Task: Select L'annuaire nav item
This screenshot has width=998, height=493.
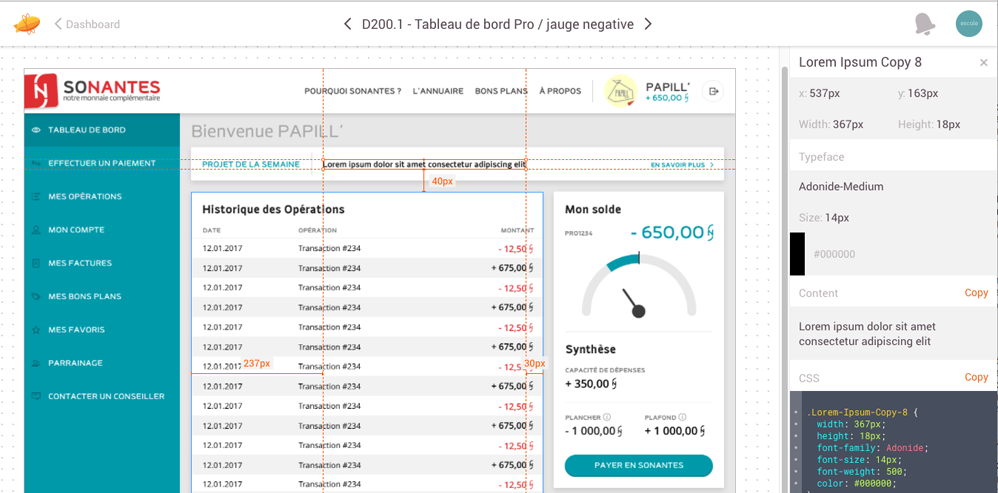Action: (438, 91)
